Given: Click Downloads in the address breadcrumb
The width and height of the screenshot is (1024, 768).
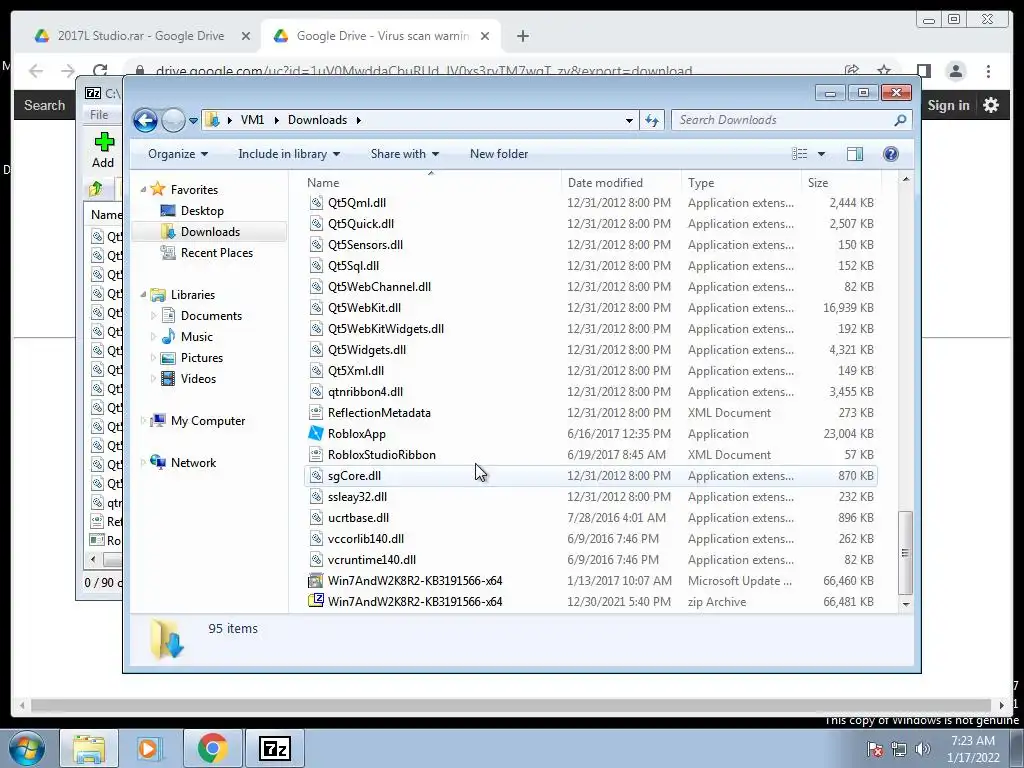Looking at the screenshot, I should point(317,120).
